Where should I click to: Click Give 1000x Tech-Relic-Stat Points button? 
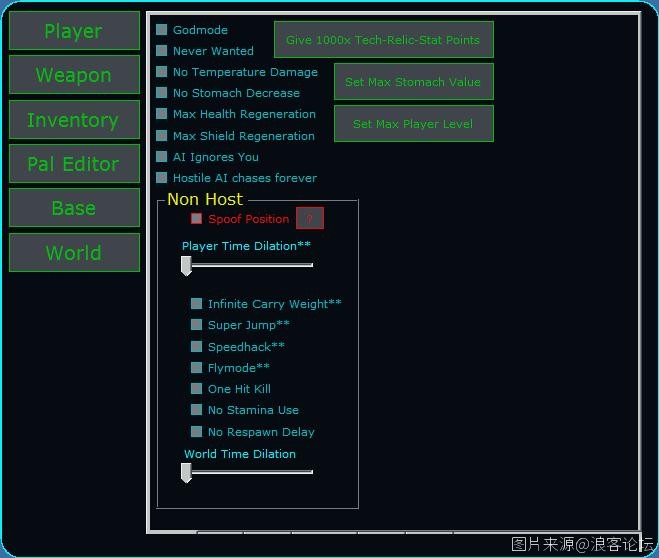(x=383, y=40)
